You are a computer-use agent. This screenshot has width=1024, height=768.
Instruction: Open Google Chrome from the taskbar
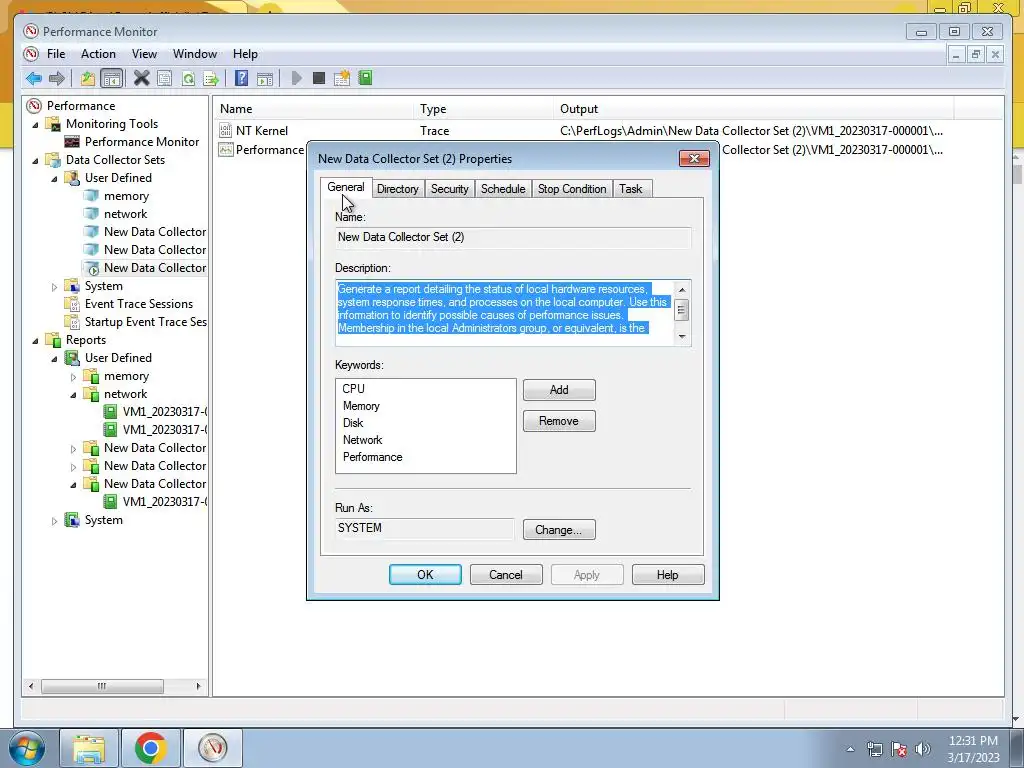click(150, 748)
